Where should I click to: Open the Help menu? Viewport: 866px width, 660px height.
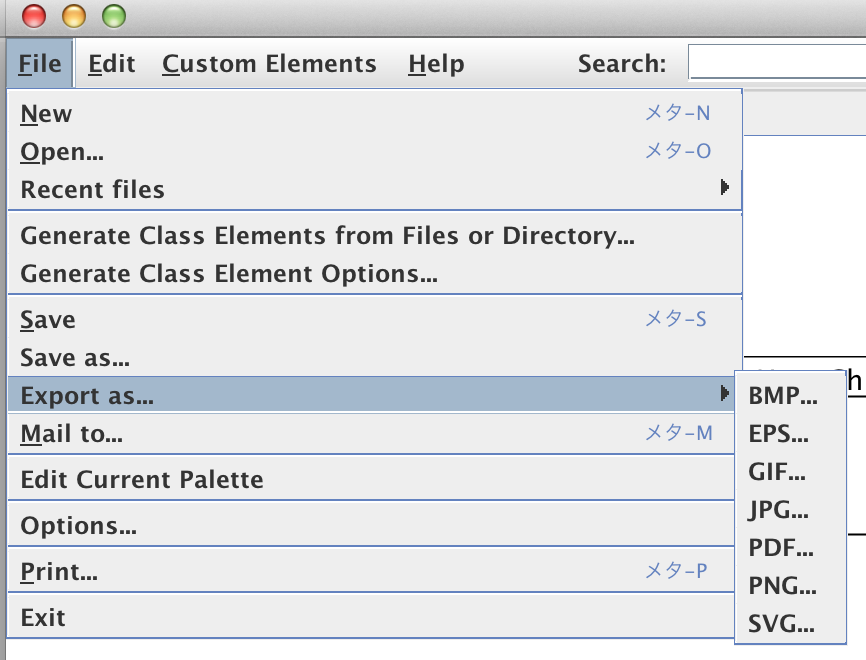(x=436, y=64)
